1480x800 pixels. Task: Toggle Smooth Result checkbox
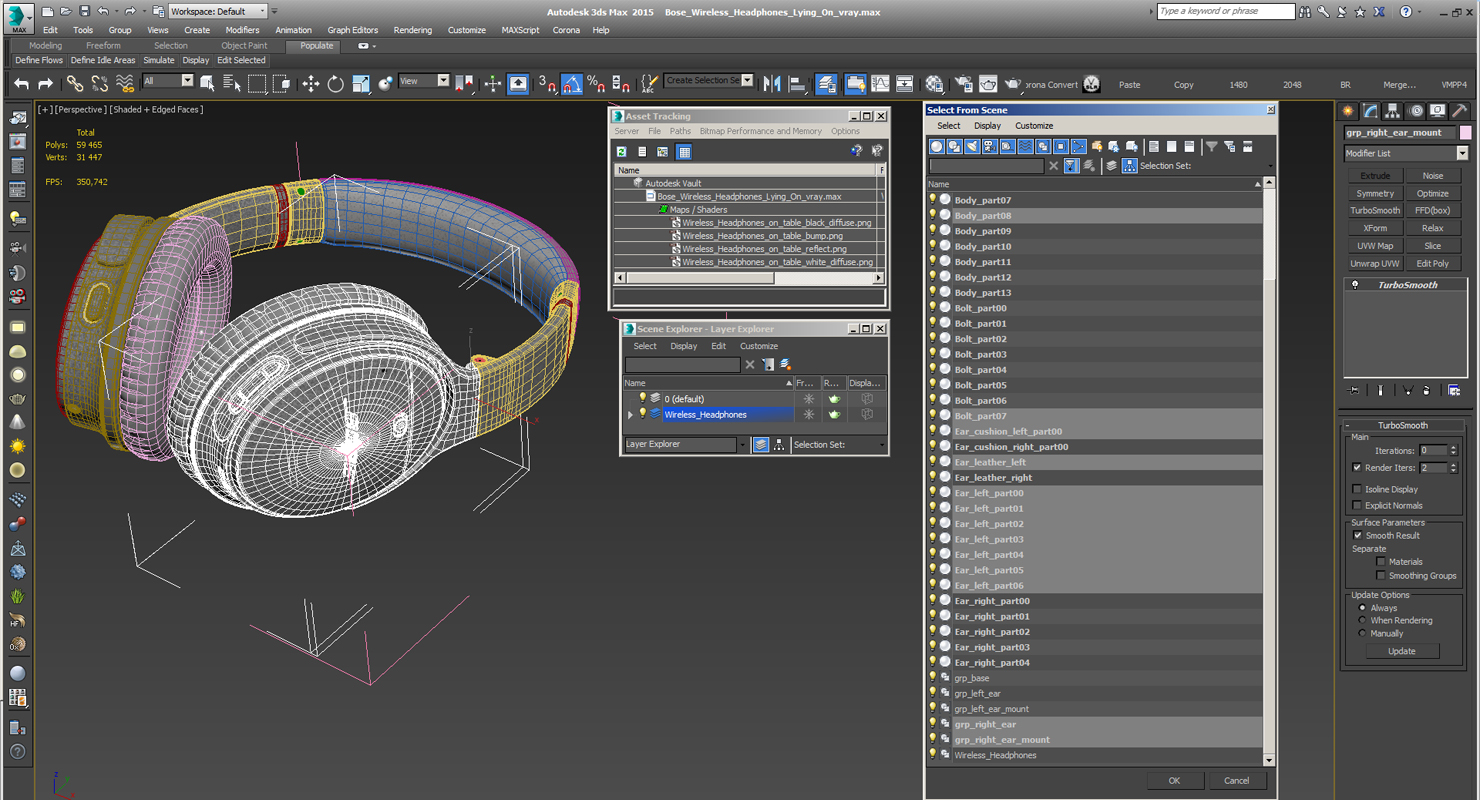(x=1357, y=535)
